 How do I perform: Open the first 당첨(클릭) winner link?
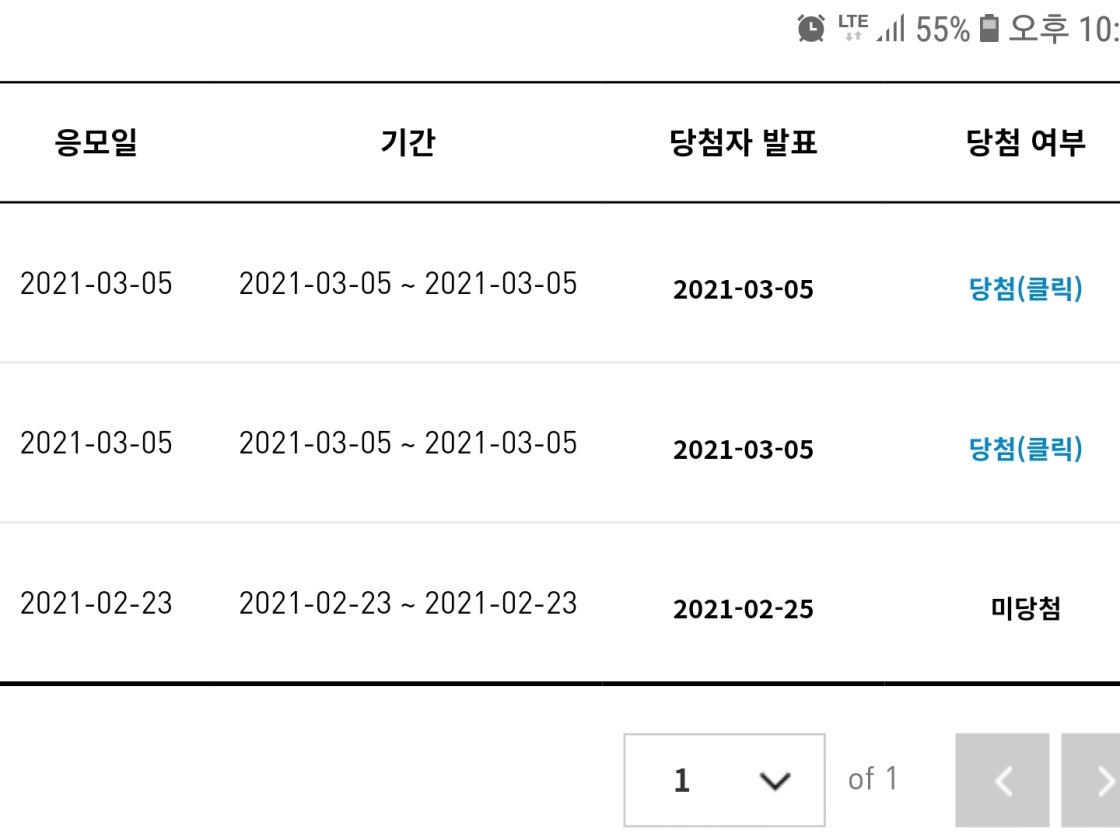click(x=1025, y=290)
